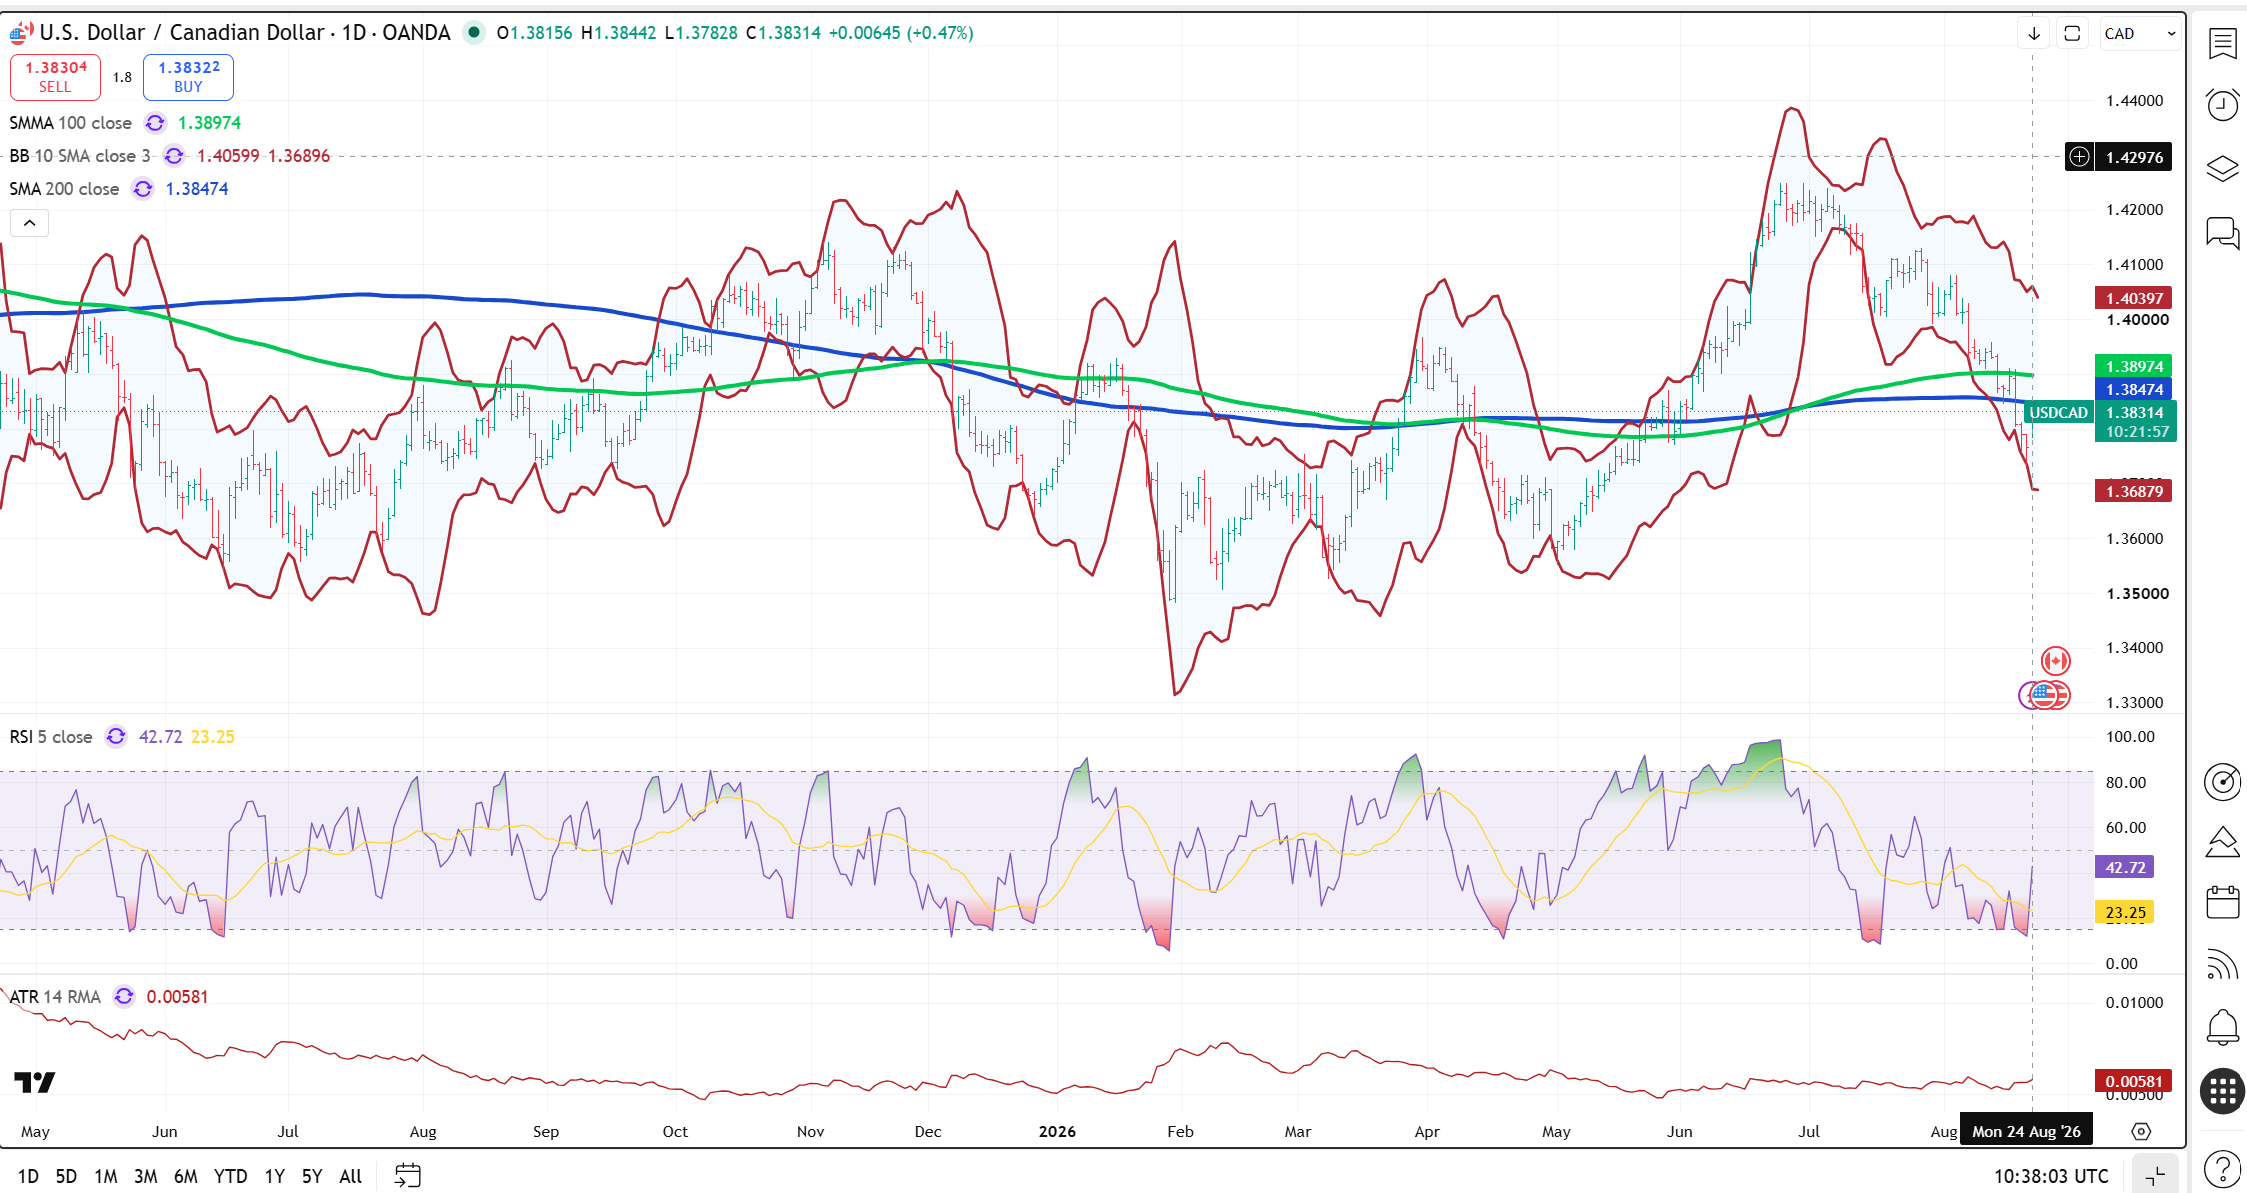Screen dimensions: 2247x1193
Task: Select the 1M date range tab
Action: (x=106, y=1176)
